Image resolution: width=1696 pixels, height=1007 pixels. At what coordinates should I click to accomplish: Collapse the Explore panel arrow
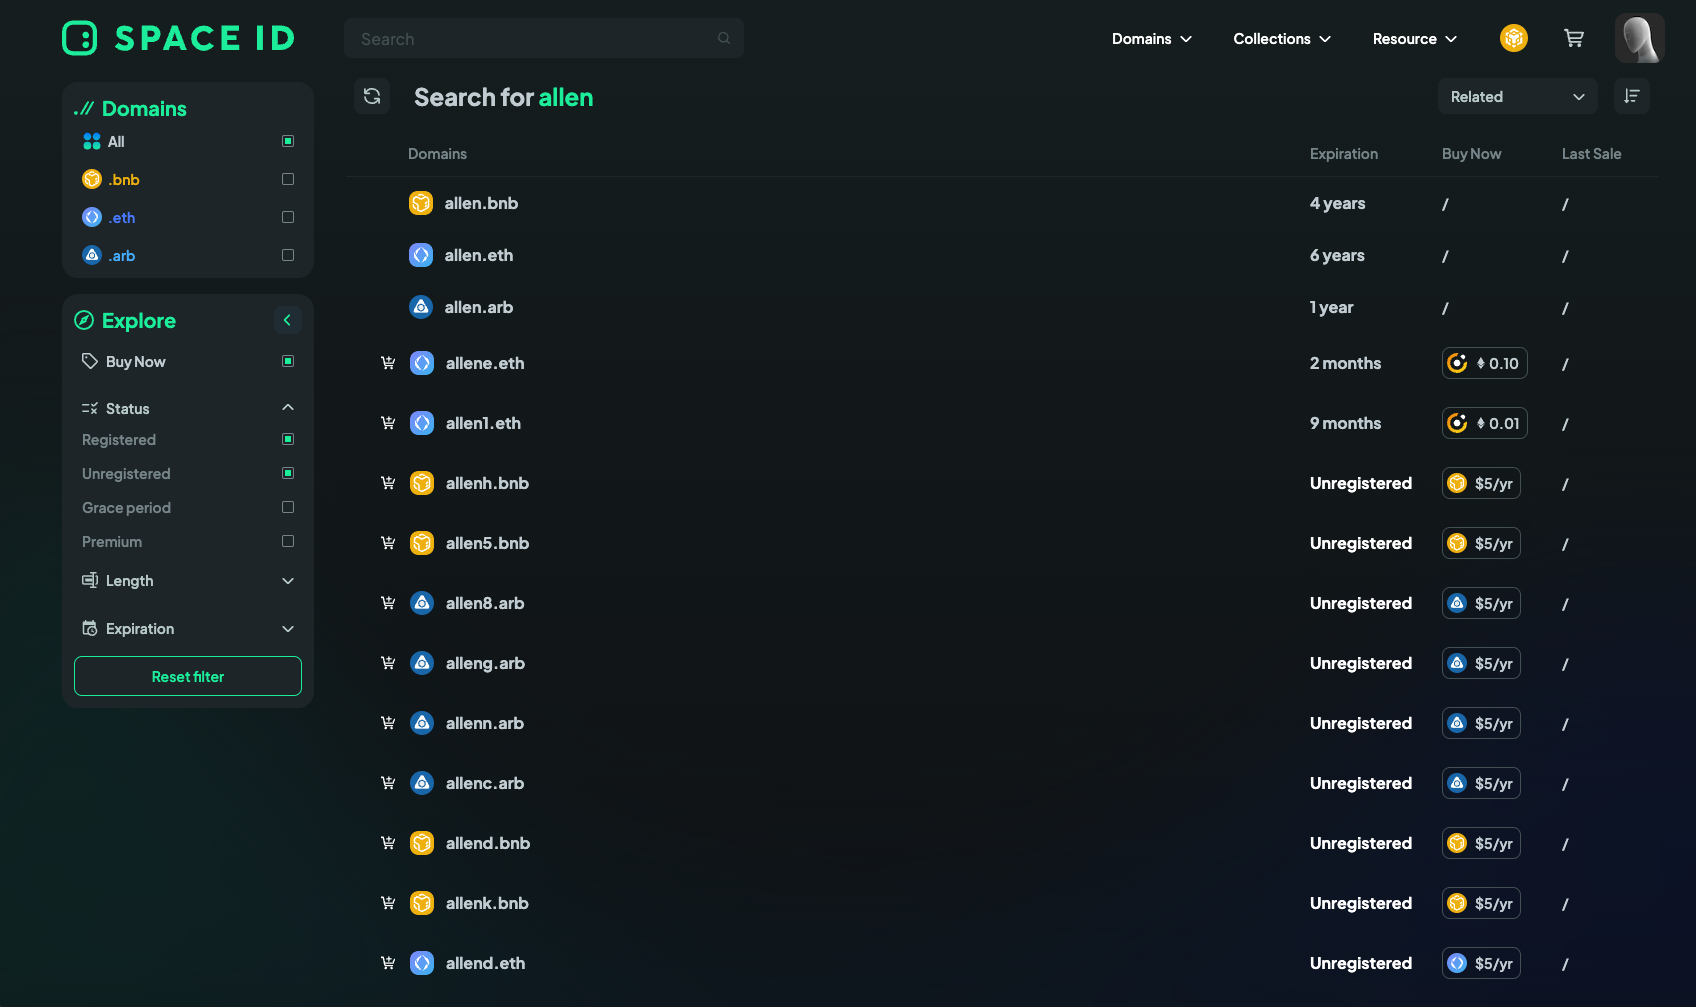click(x=287, y=320)
